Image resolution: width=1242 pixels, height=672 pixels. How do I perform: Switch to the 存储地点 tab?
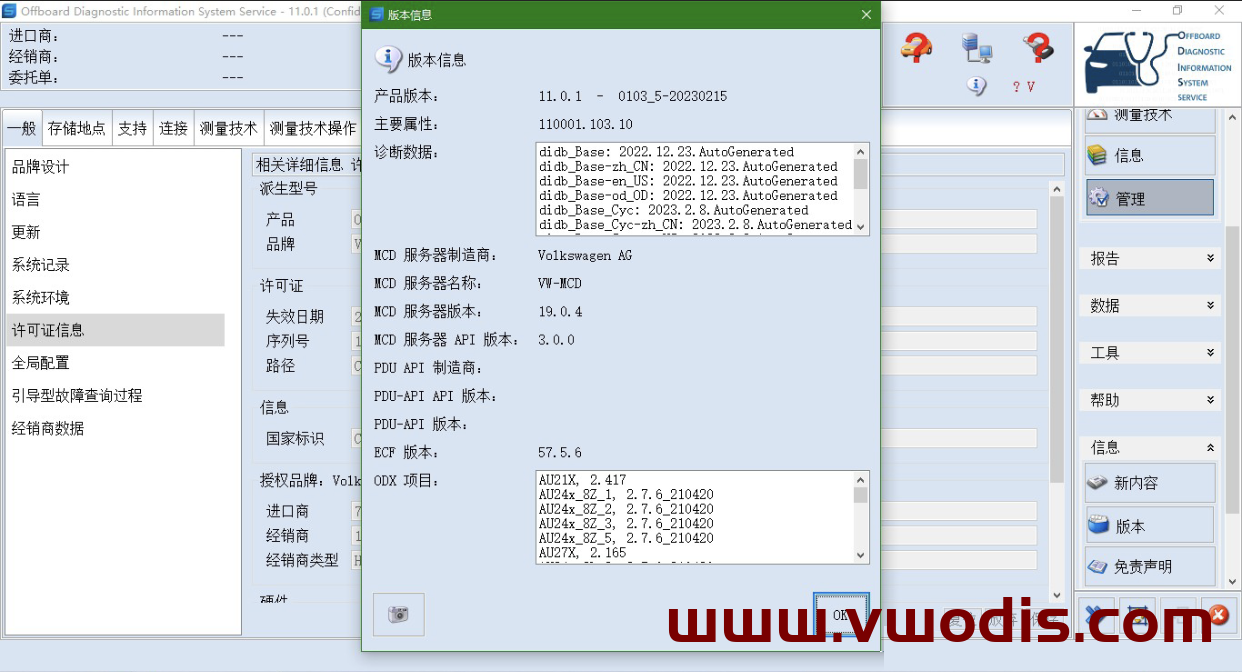coord(77,128)
